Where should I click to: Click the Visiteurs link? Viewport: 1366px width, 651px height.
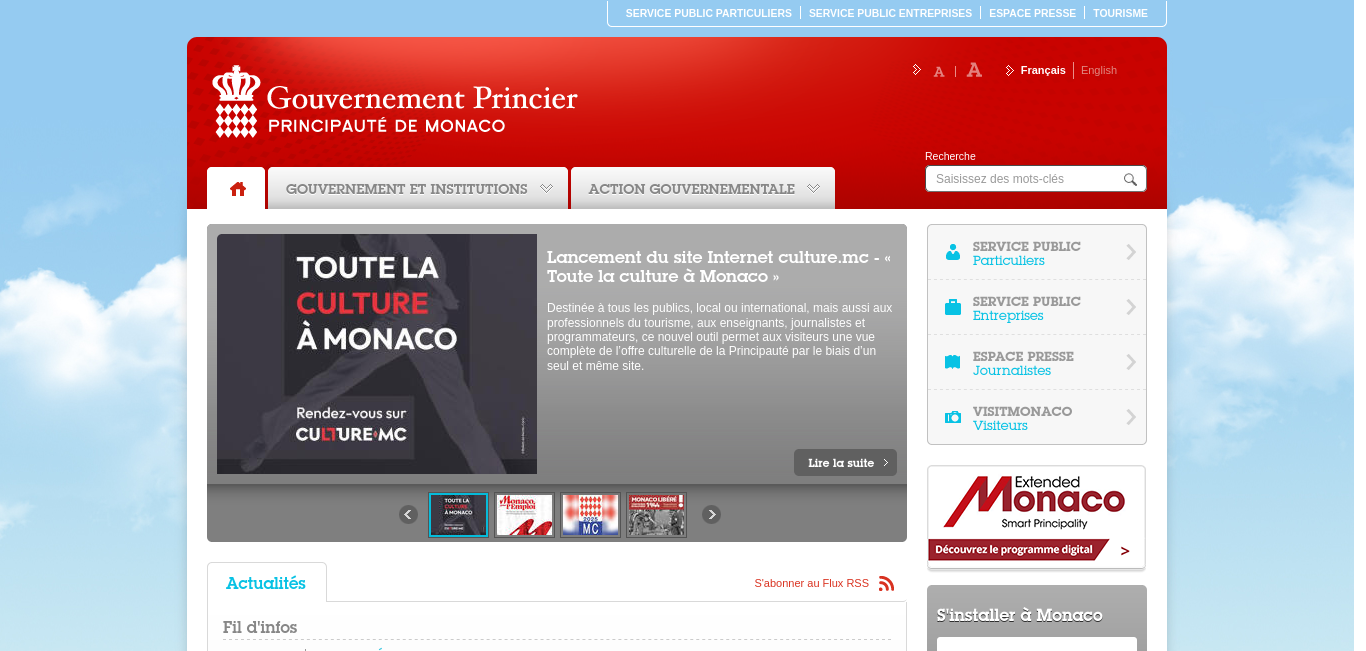point(1000,426)
